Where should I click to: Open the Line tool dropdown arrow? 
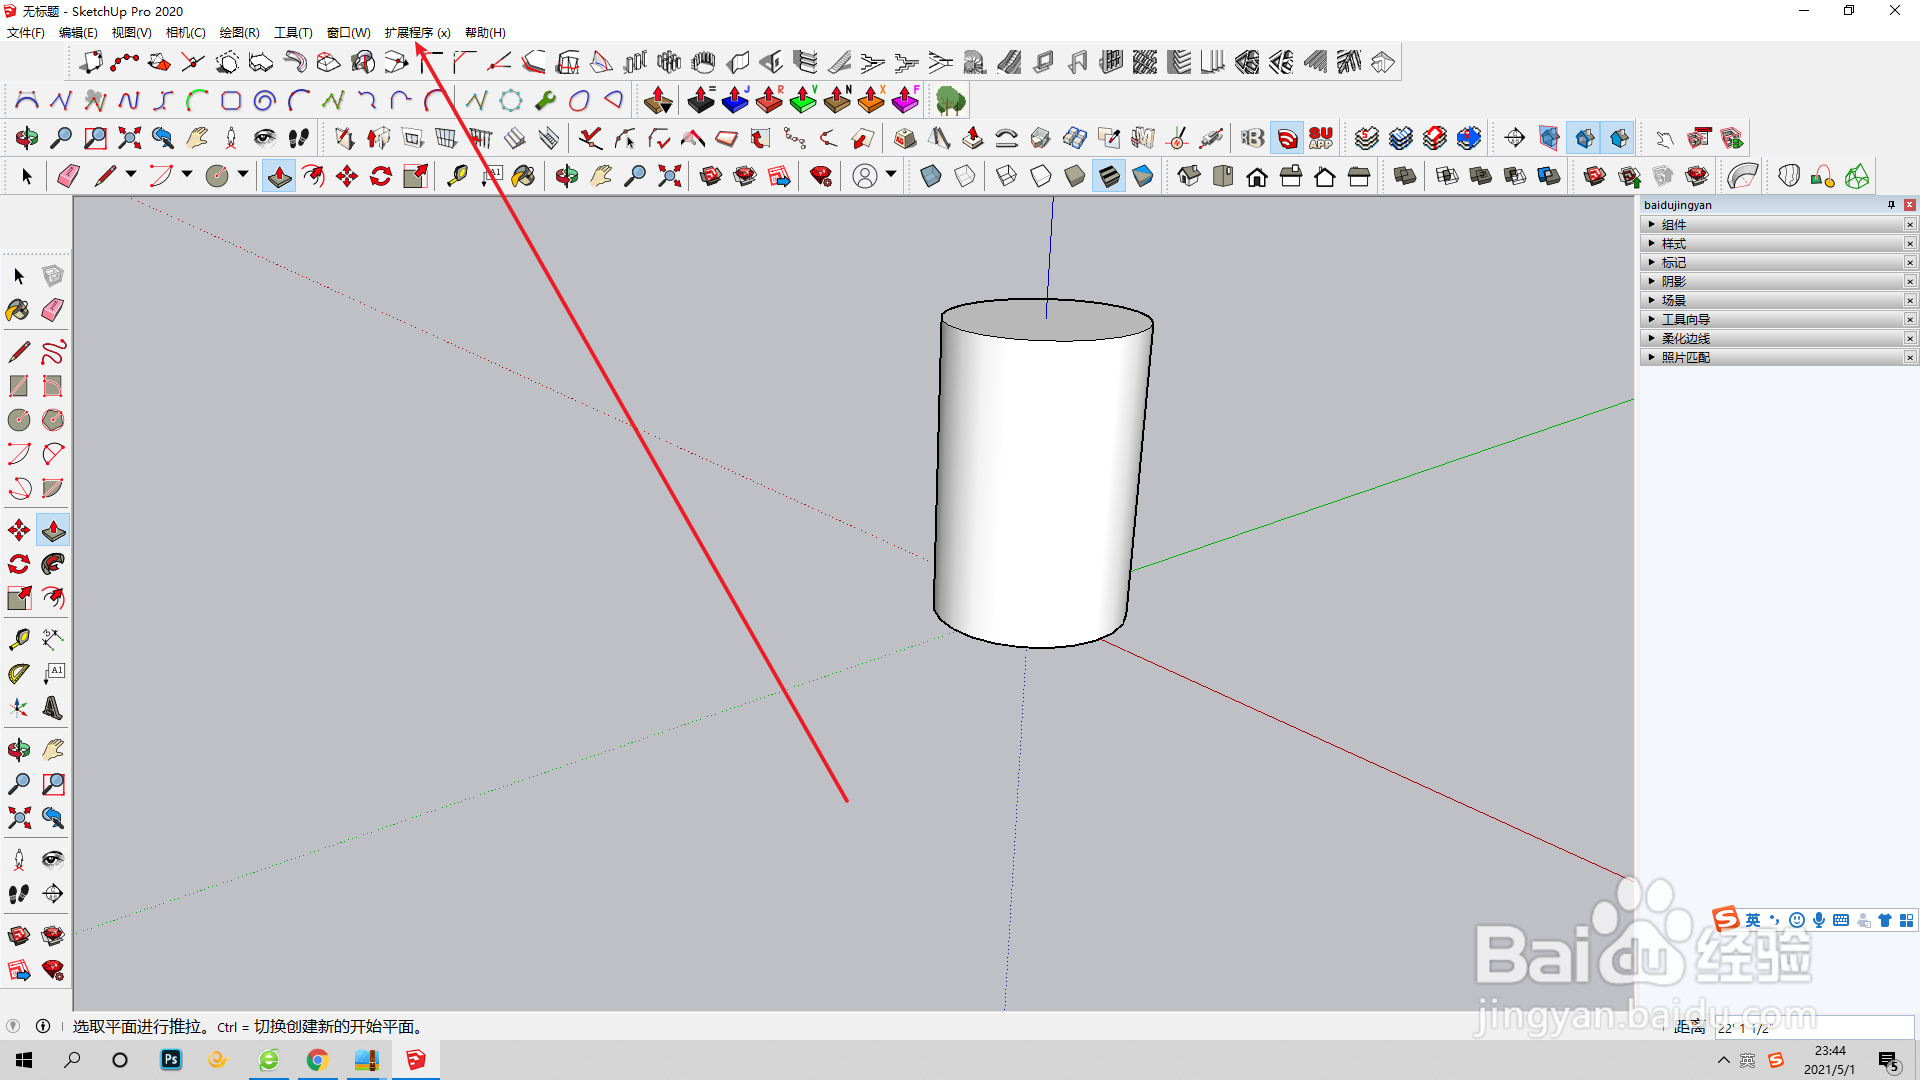pyautogui.click(x=131, y=175)
